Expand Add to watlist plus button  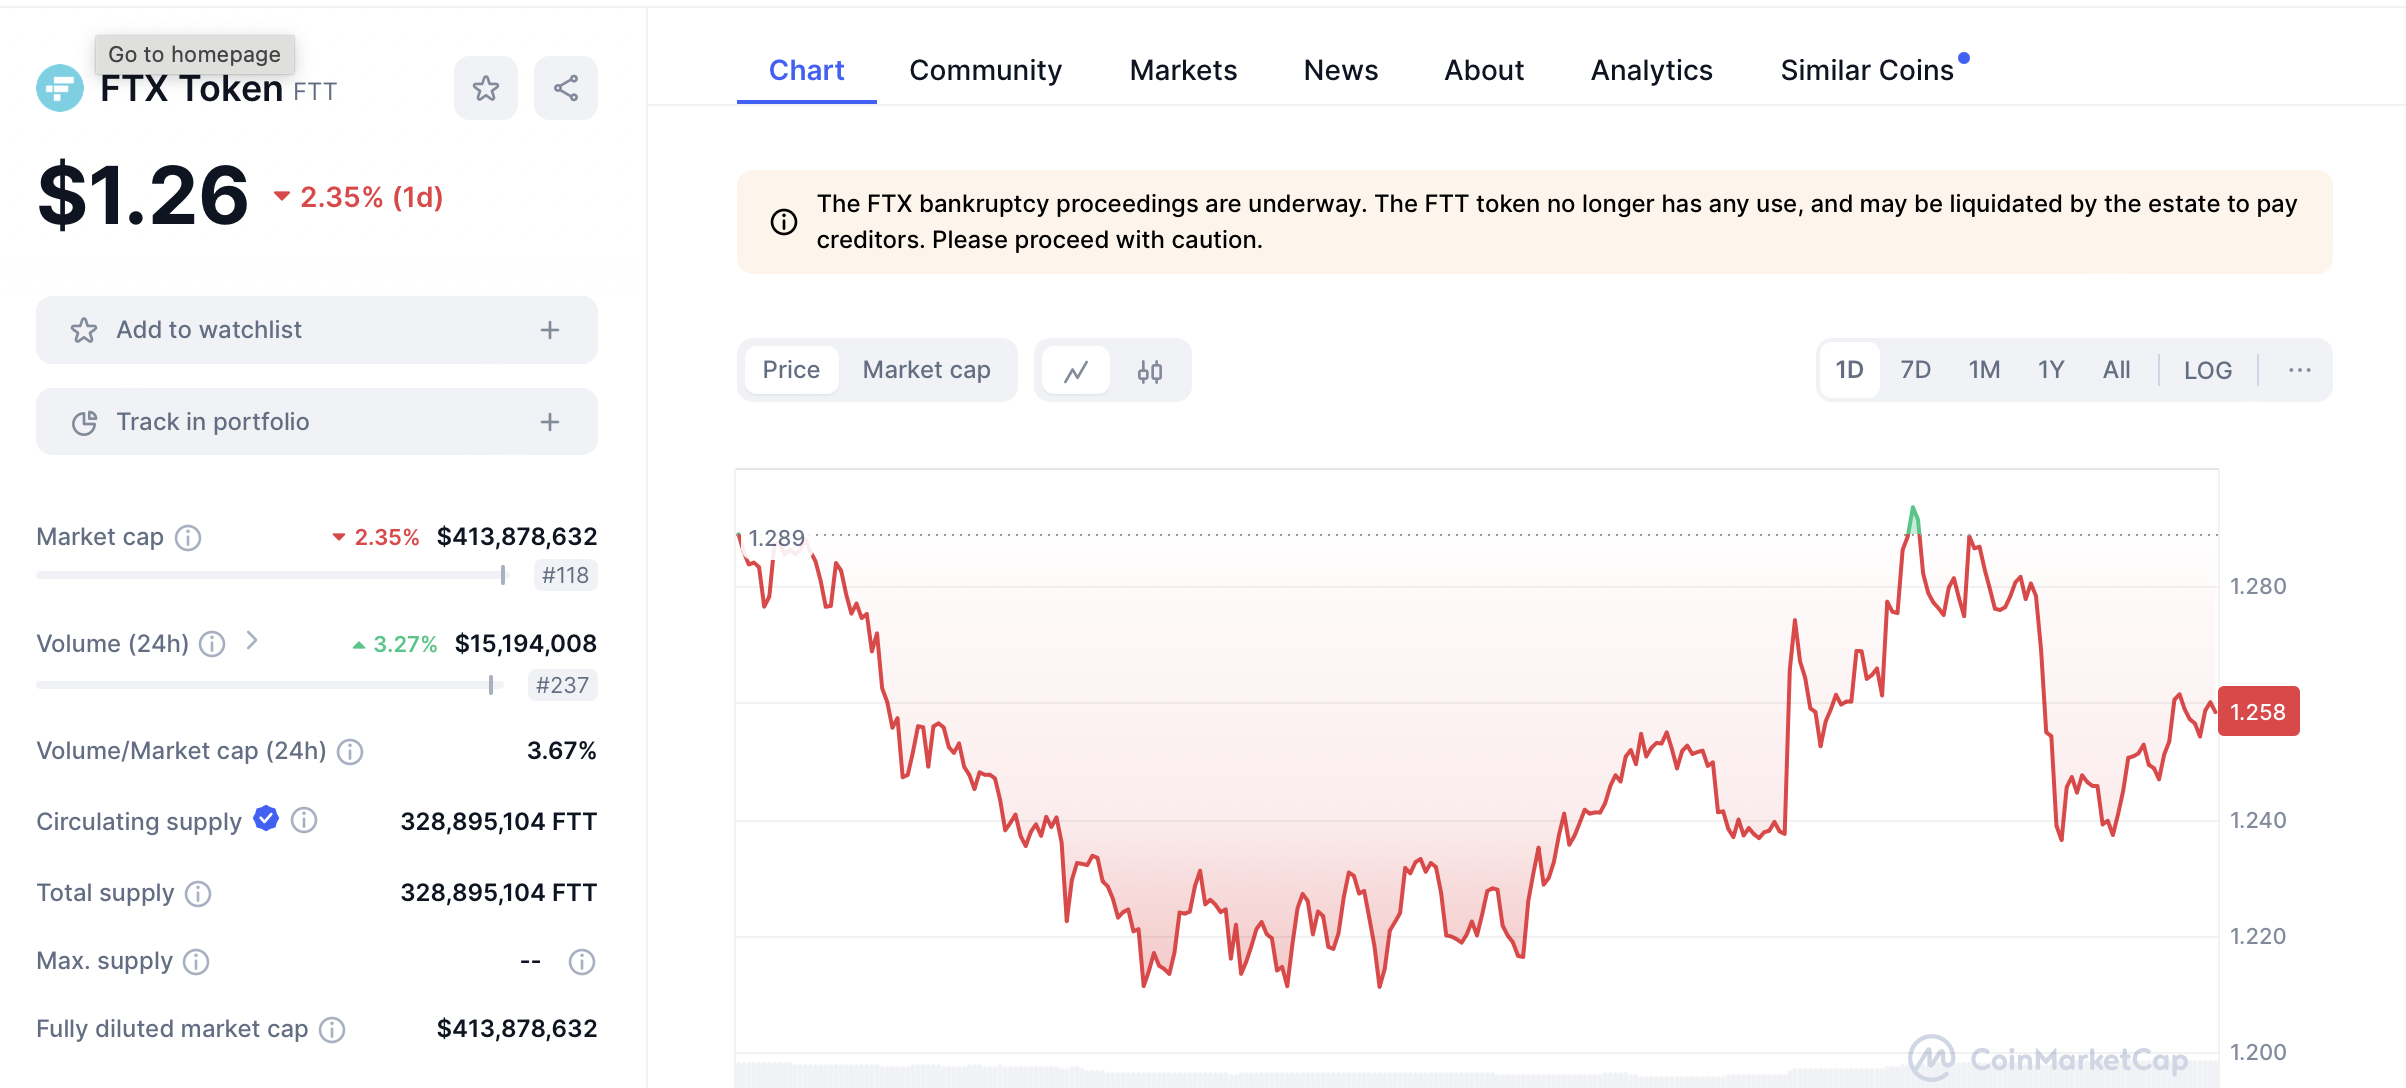point(550,330)
